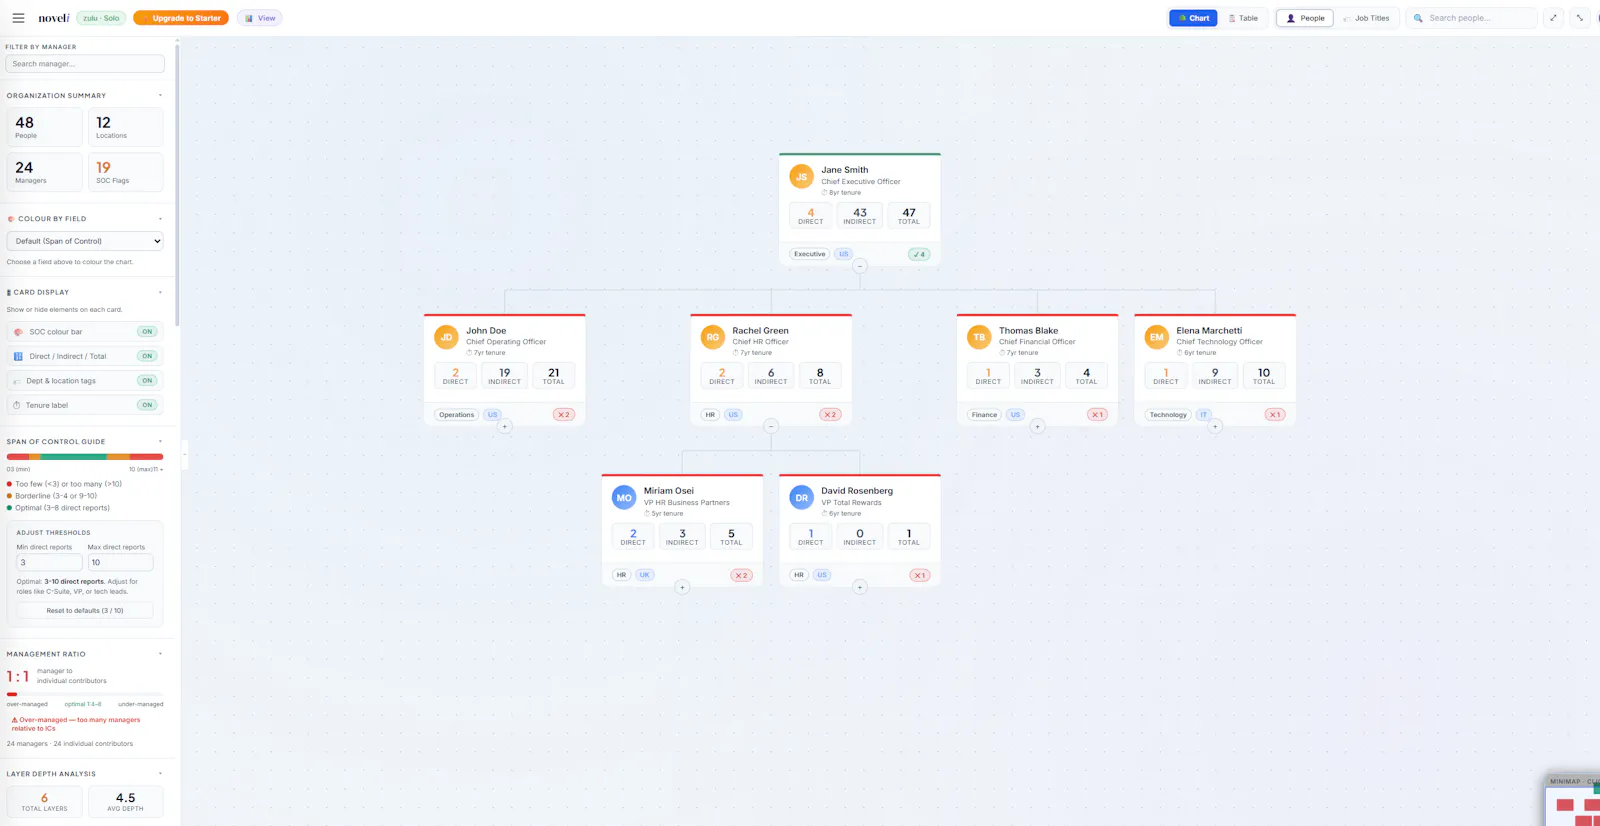Click Upgrade to Starter button
This screenshot has height=826, width=1600.
point(181,18)
